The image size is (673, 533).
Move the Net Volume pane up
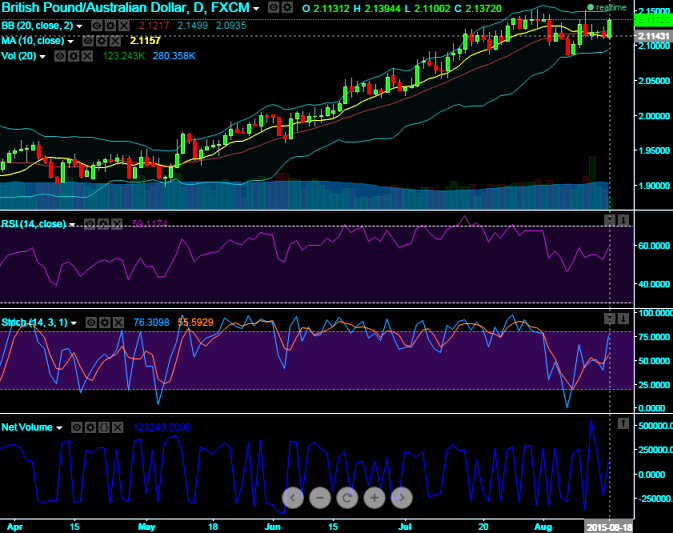pos(623,424)
